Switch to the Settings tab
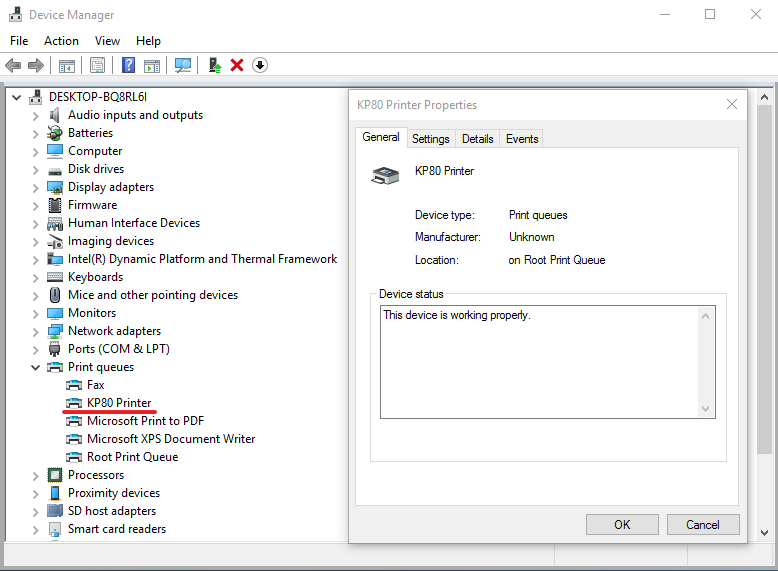The width and height of the screenshot is (778, 571). (x=430, y=139)
